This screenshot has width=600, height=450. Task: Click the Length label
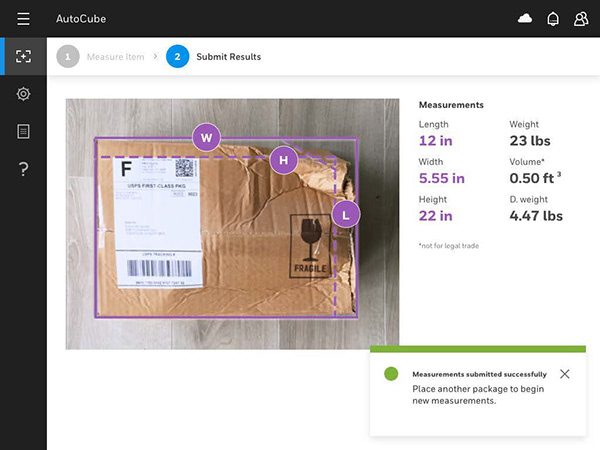coord(434,124)
